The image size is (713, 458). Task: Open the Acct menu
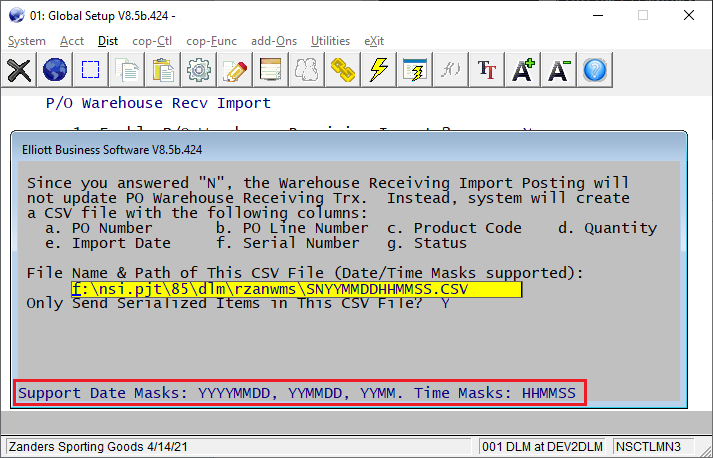click(72, 41)
